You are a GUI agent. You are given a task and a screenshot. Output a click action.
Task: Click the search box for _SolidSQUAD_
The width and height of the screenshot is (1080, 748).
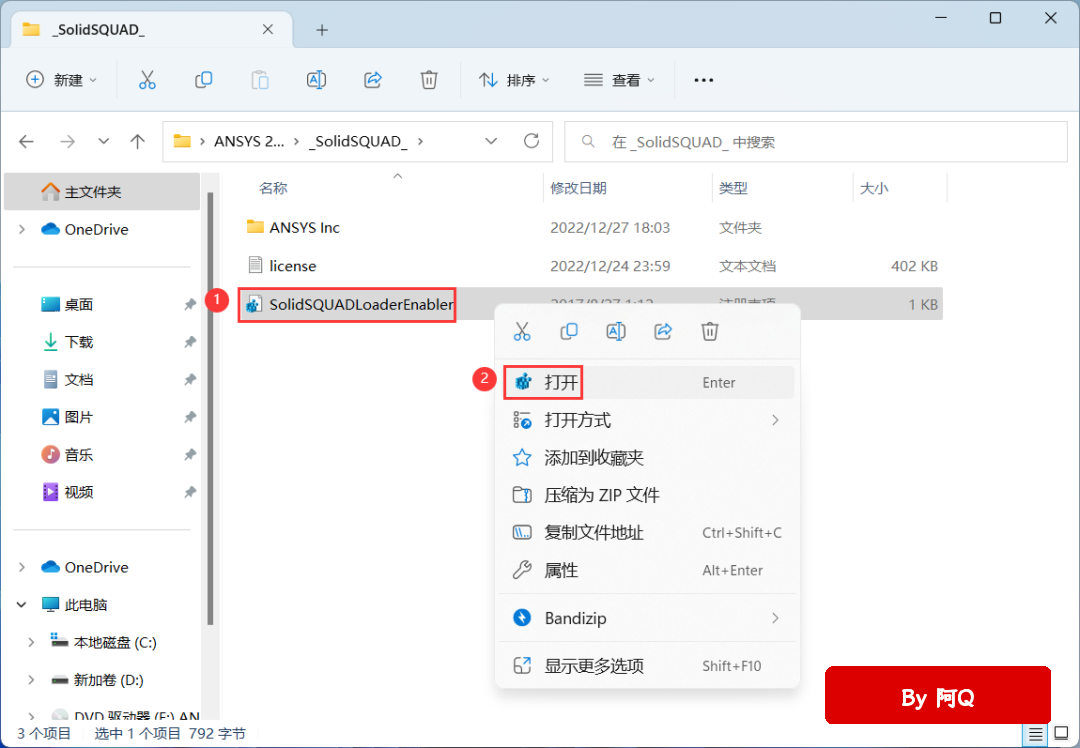815,142
